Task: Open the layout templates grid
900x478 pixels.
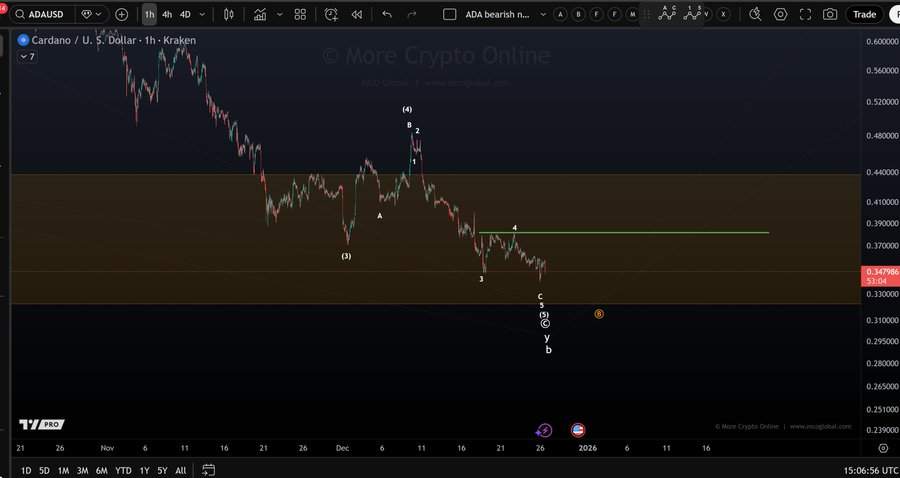Action: [x=300, y=14]
